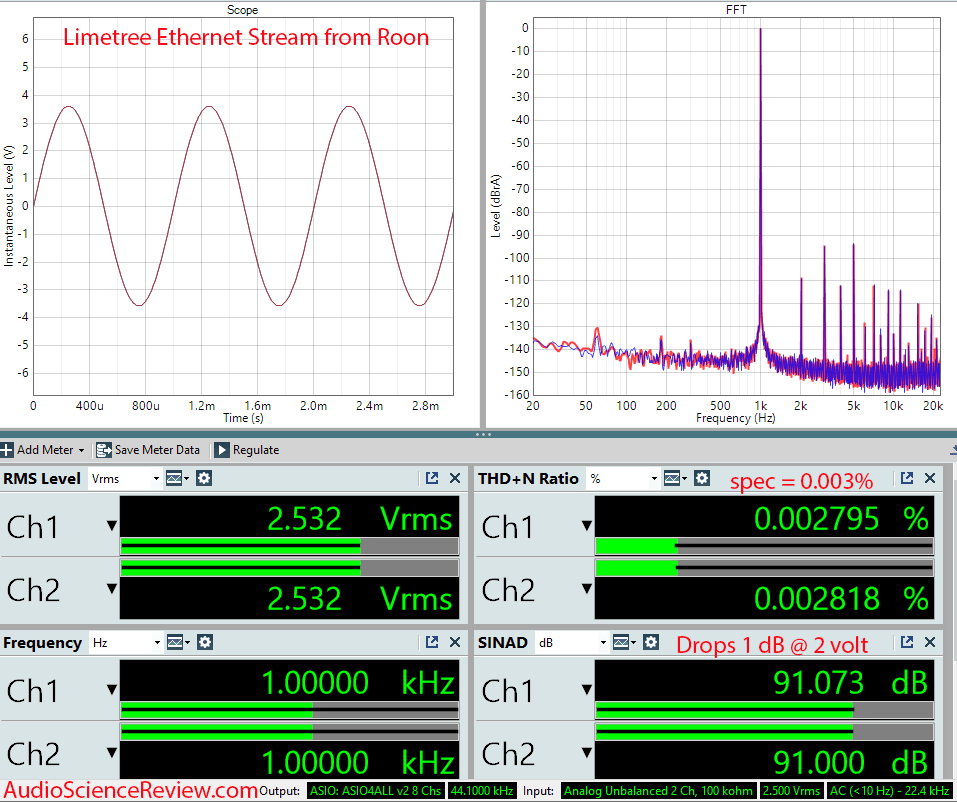
Task: Close the SINAD meter panel
Action: [930, 642]
